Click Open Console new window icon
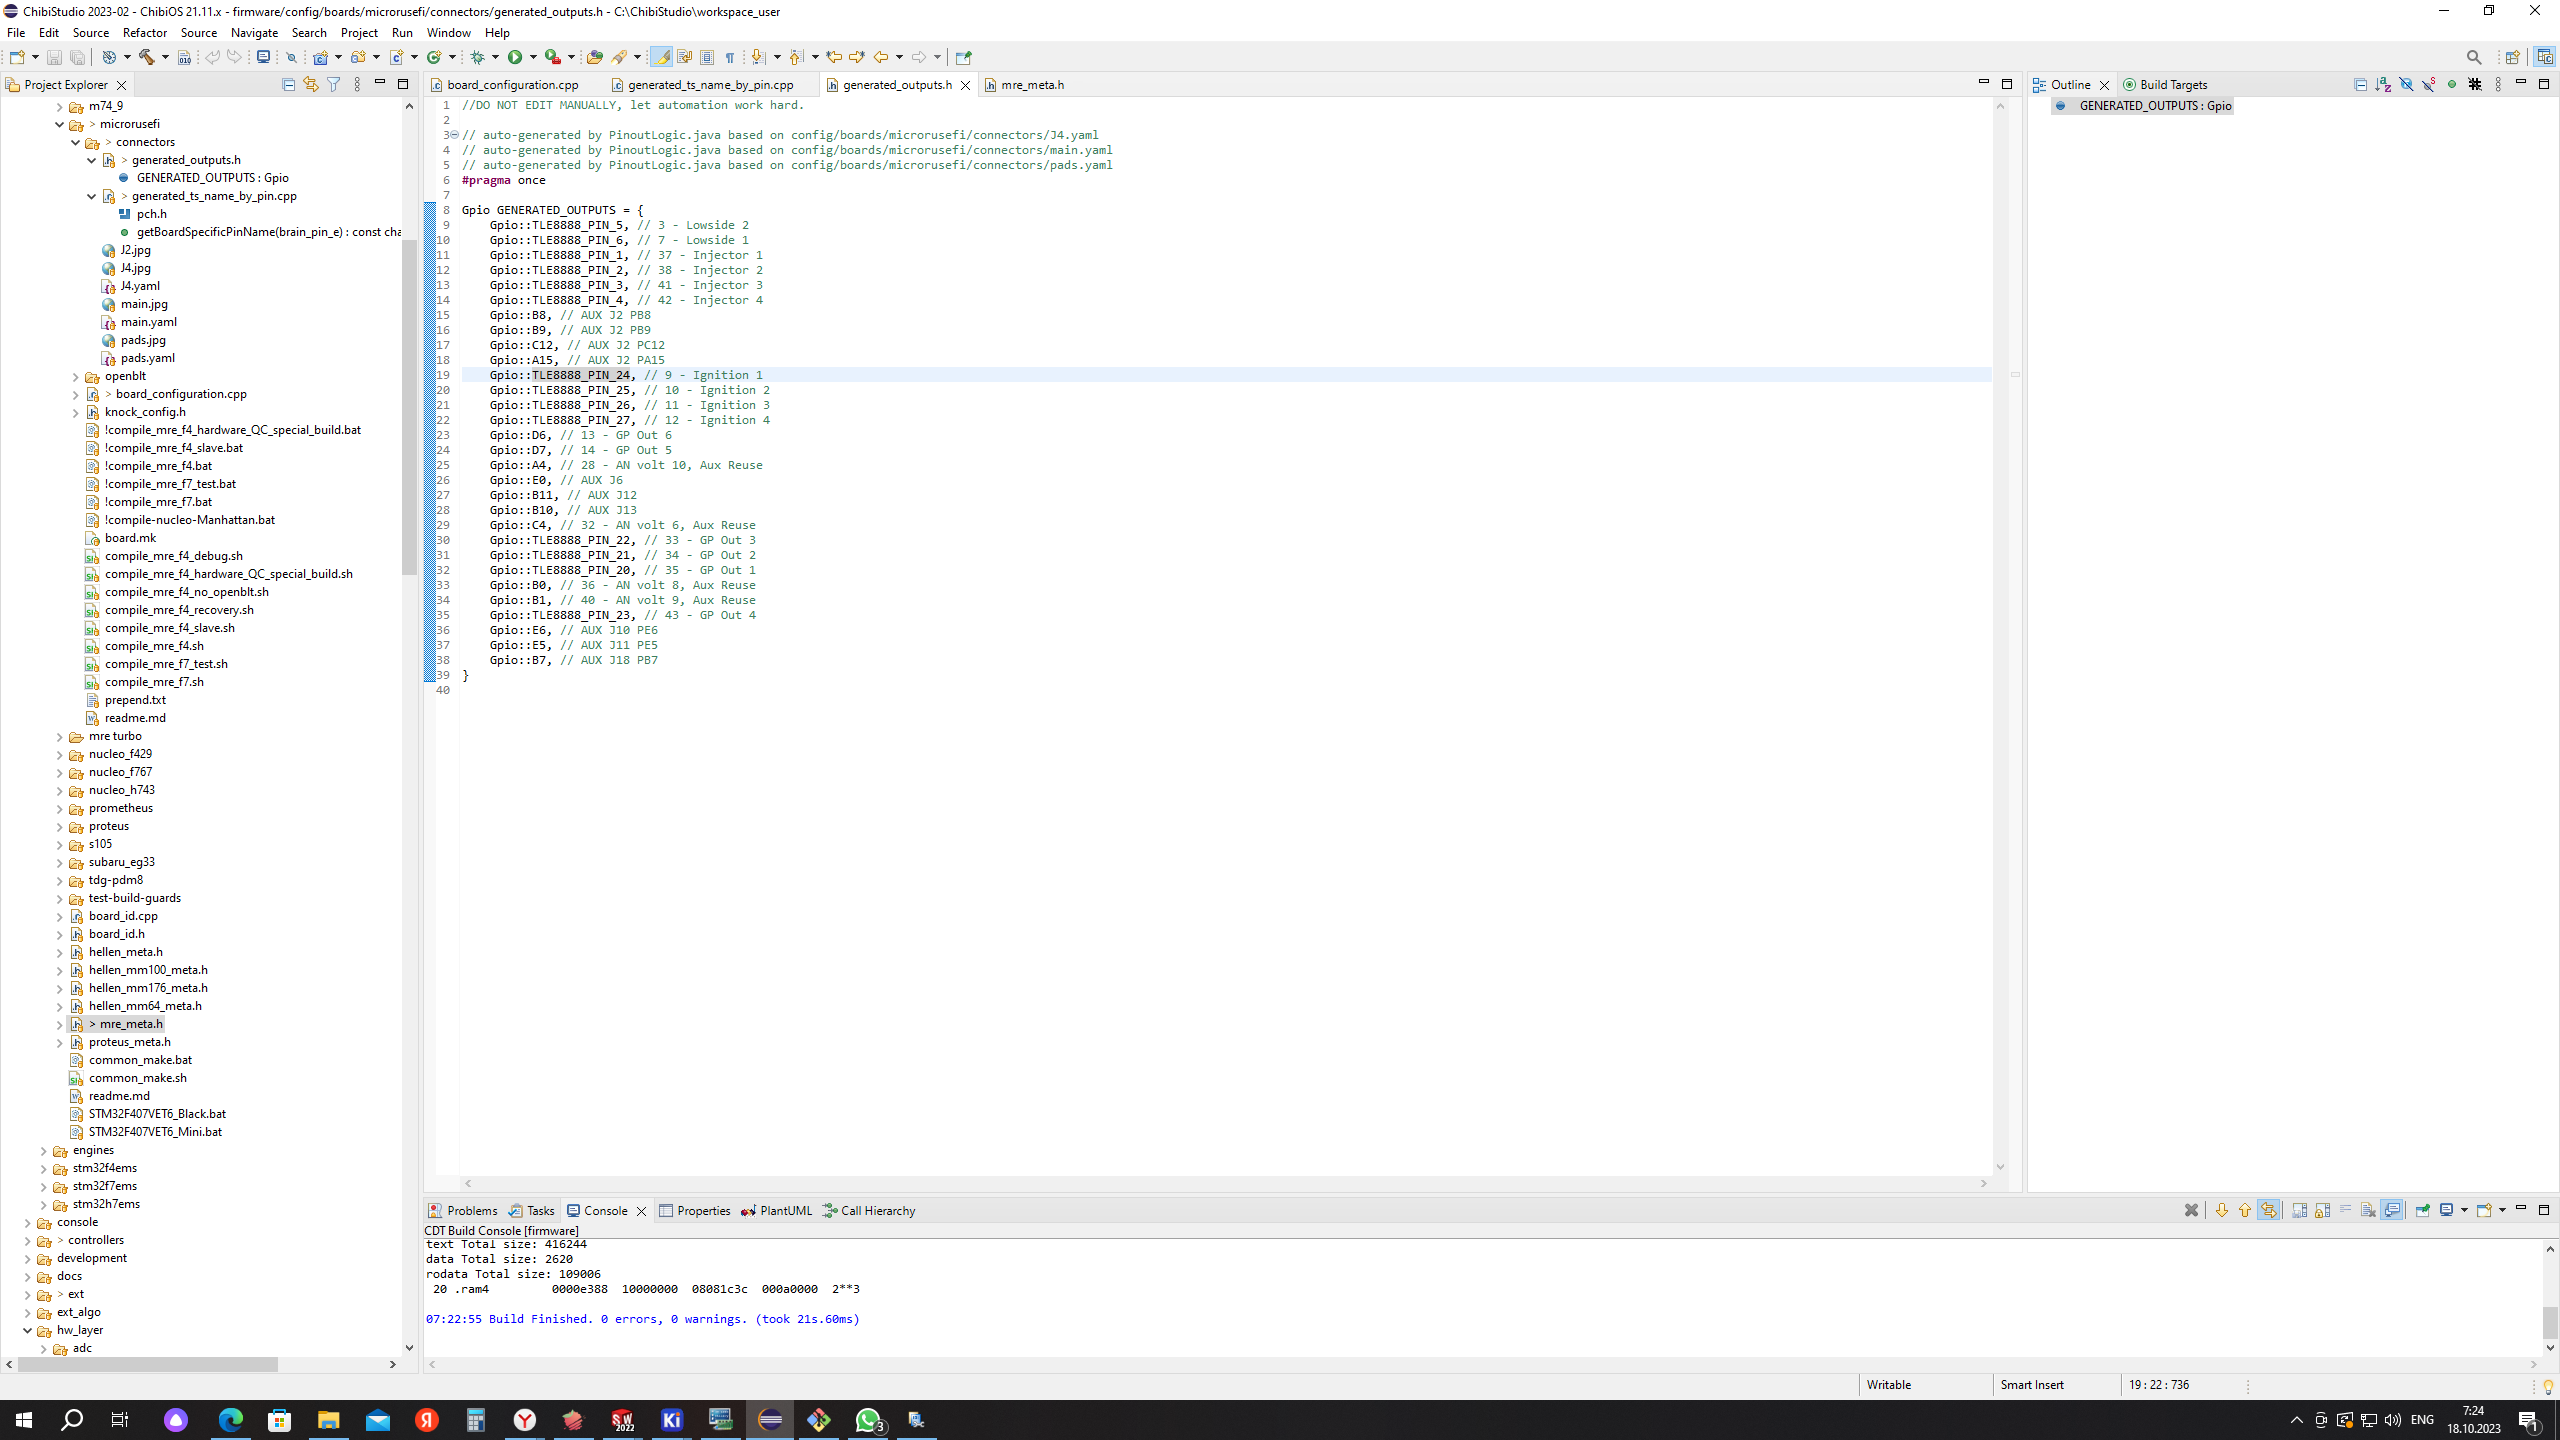 coord(2483,1210)
